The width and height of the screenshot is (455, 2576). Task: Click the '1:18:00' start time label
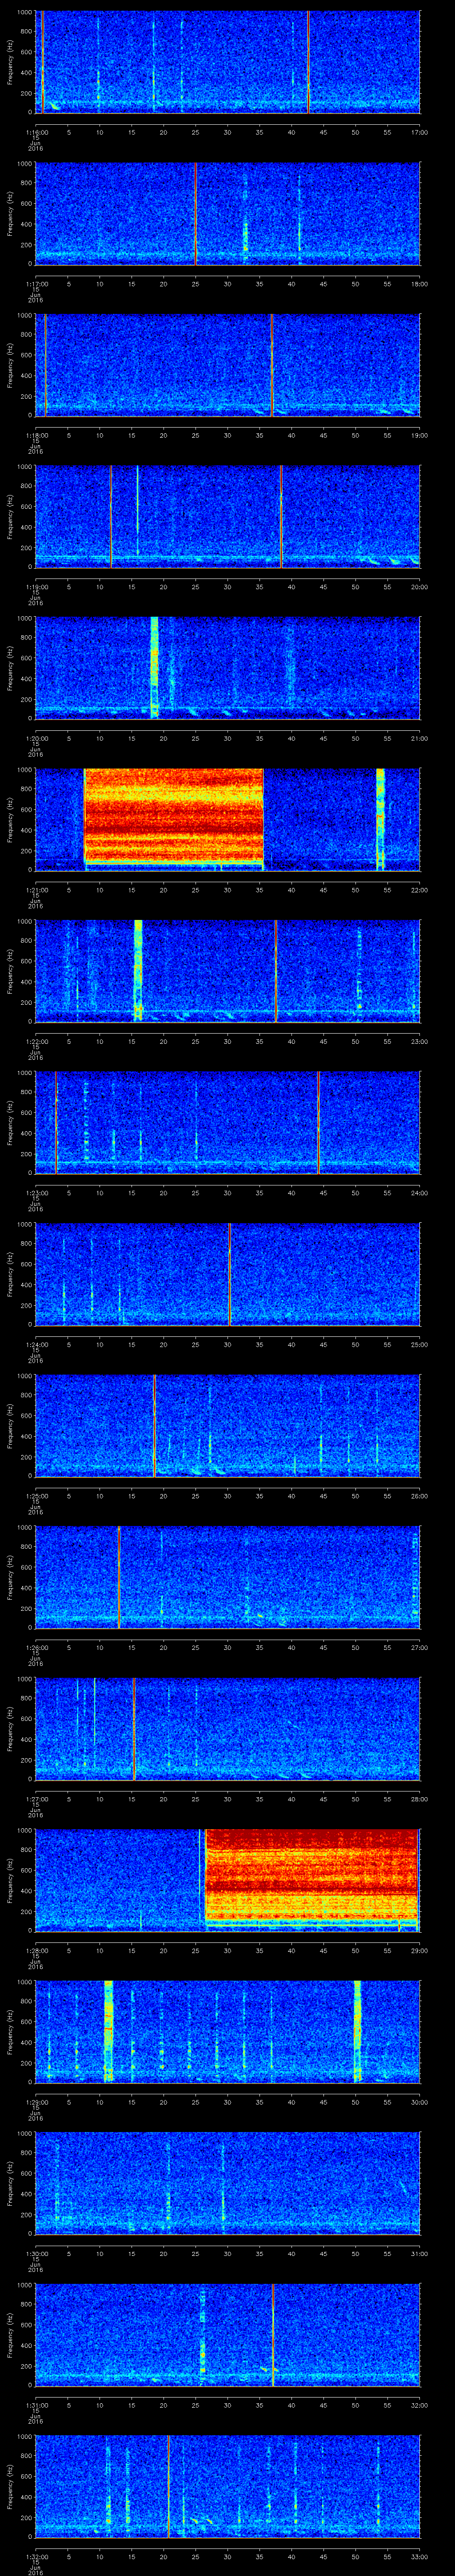pyautogui.click(x=36, y=435)
